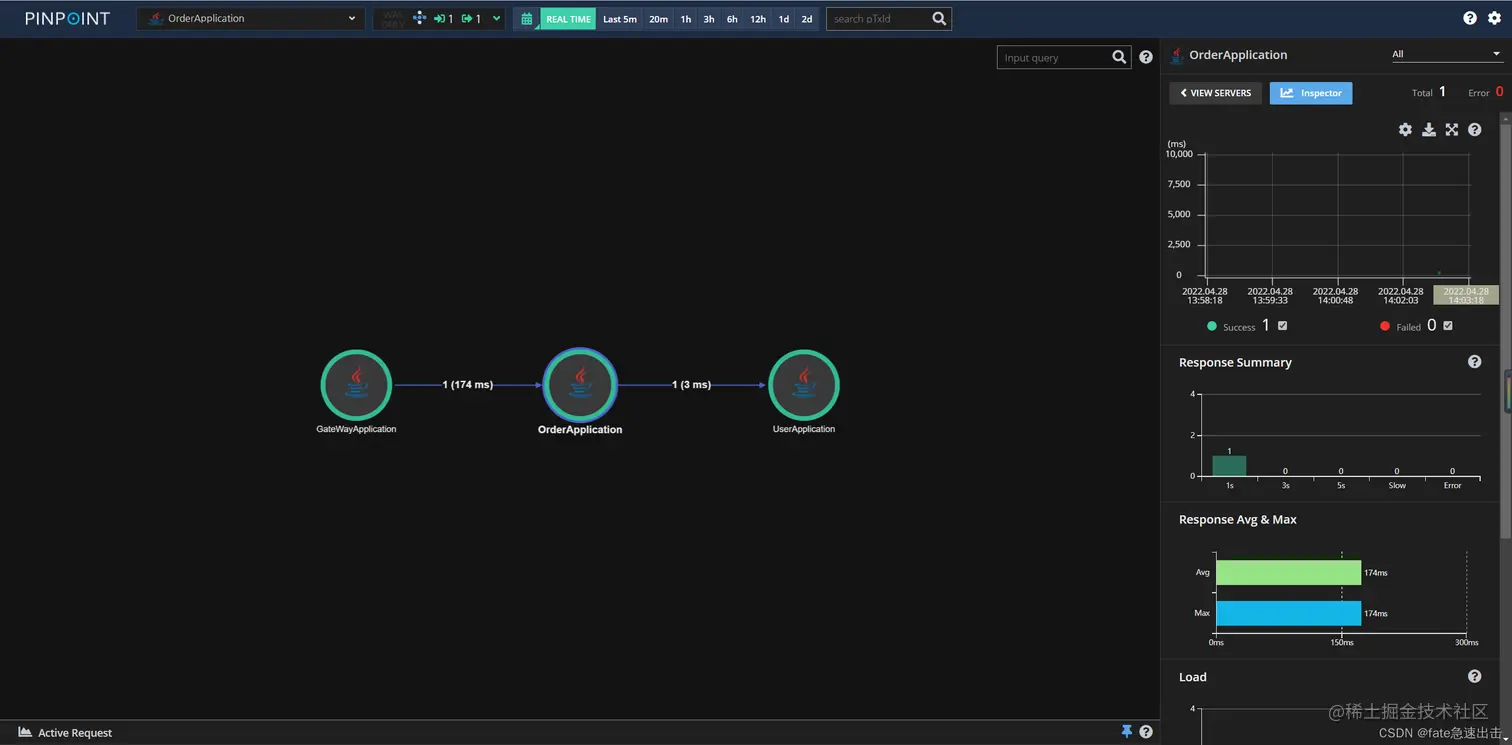Select the 1d period
Screen dimensions: 1512x745
[784, 18]
